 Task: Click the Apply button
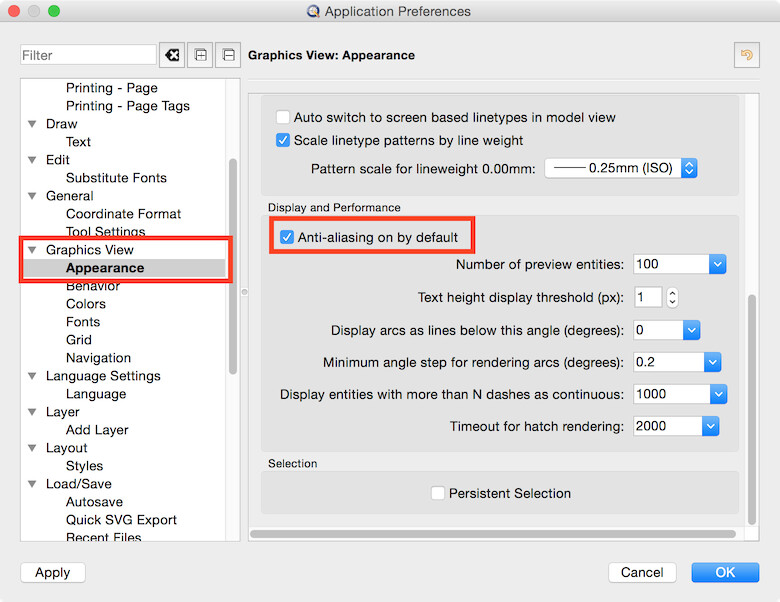pyautogui.click(x=53, y=573)
